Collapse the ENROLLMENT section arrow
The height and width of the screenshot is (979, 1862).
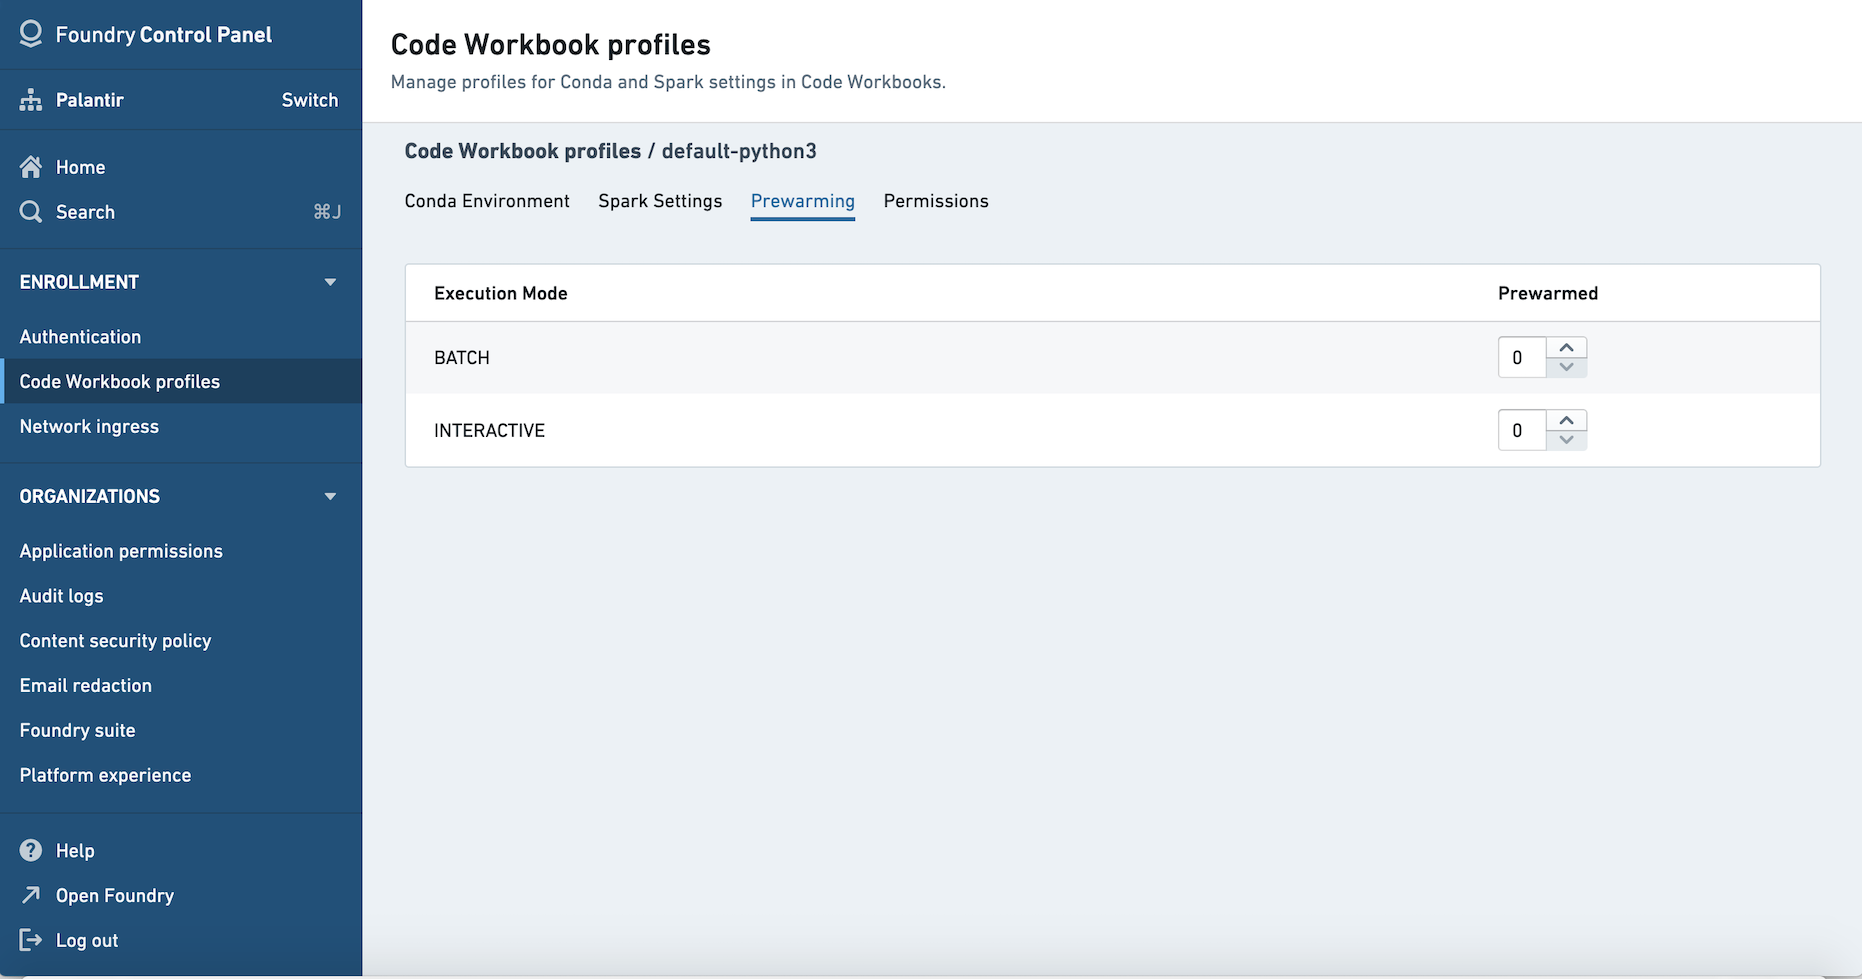(x=330, y=282)
